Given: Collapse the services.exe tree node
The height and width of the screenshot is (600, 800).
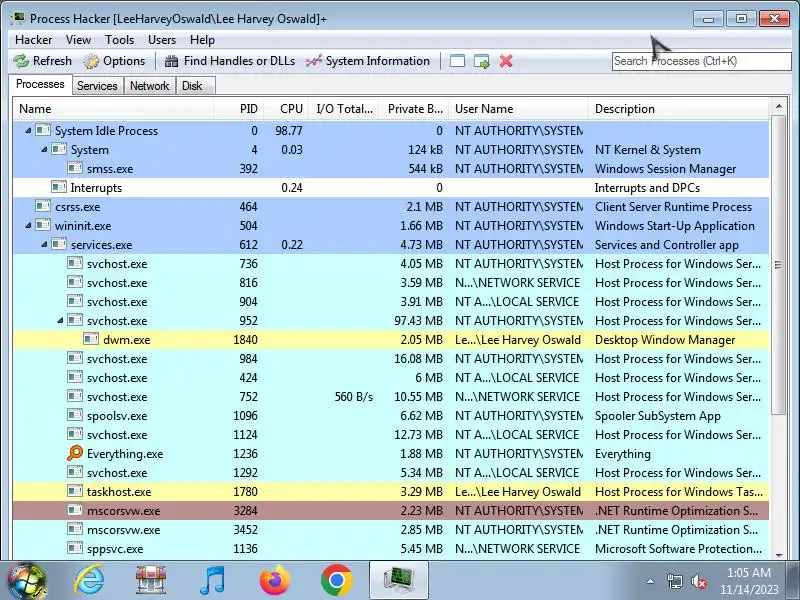Looking at the screenshot, I should point(44,244).
